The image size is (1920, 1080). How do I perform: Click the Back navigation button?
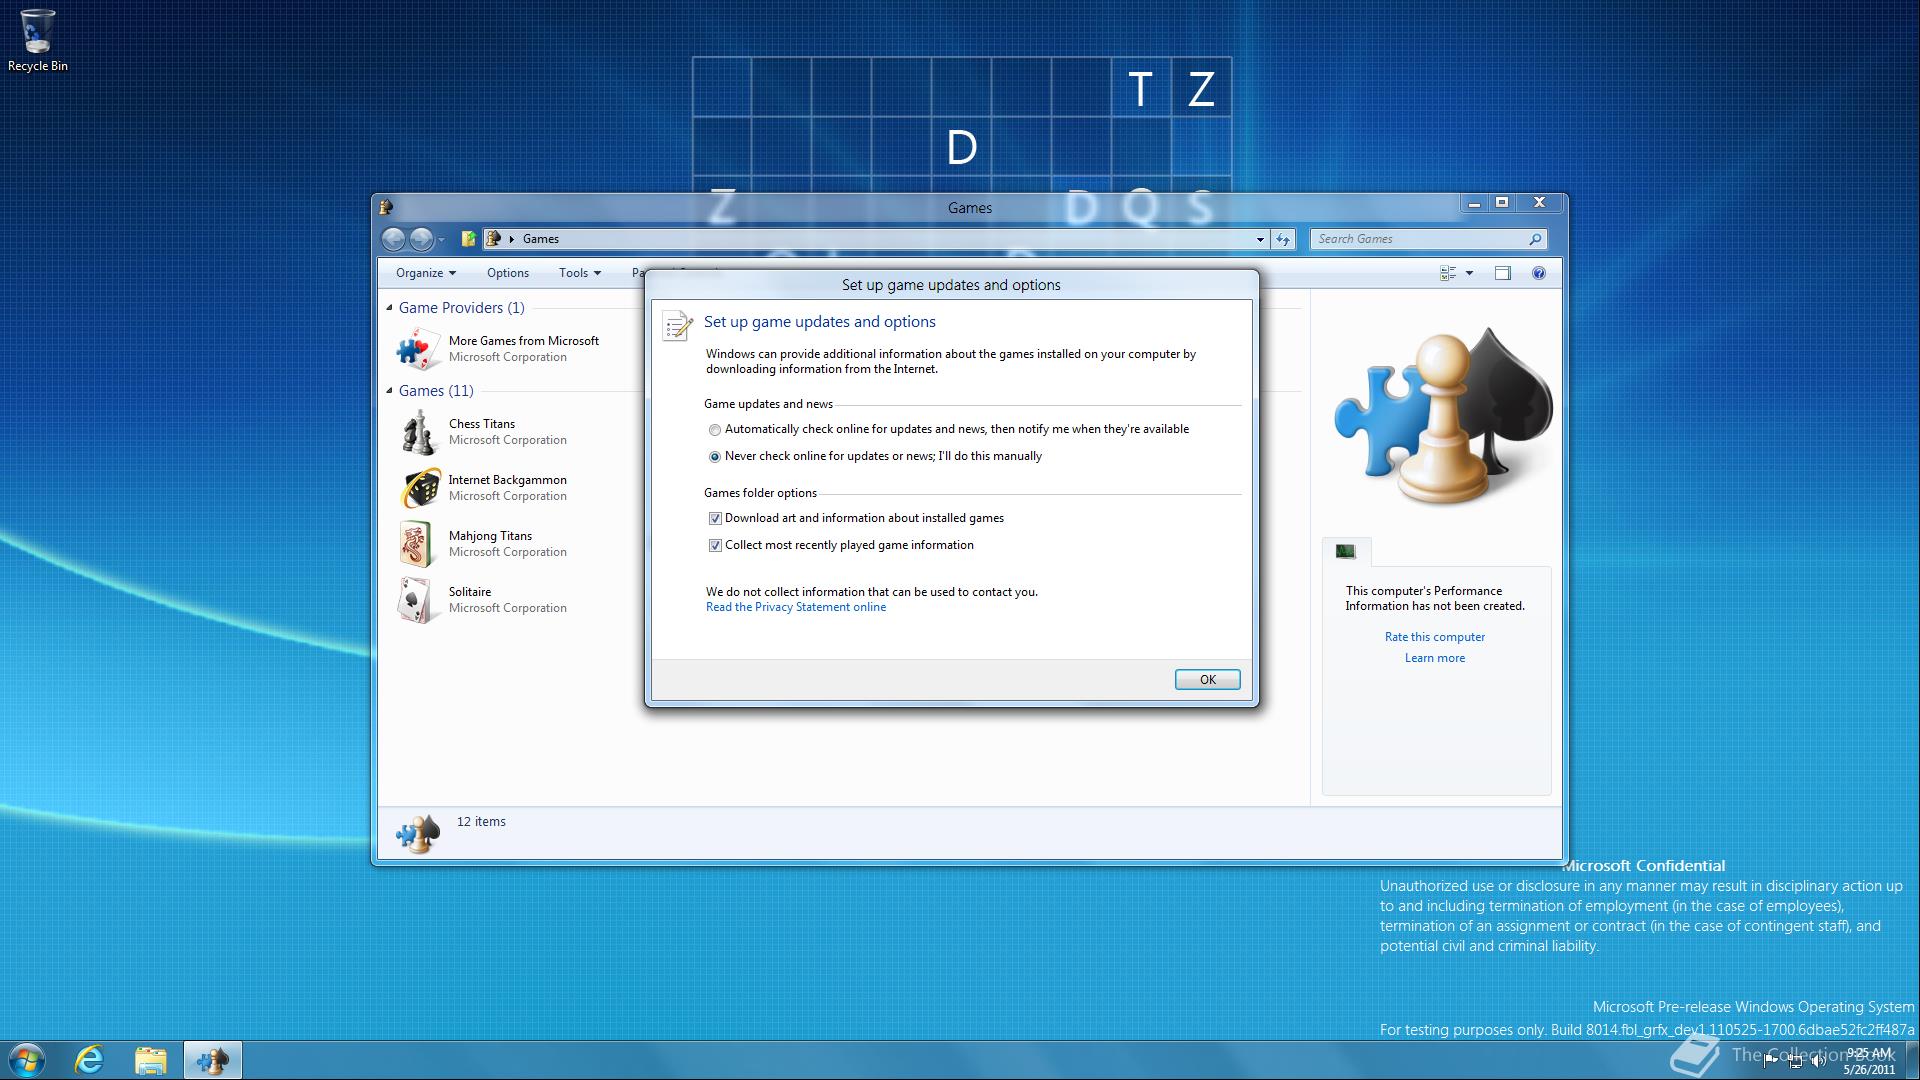coord(393,239)
